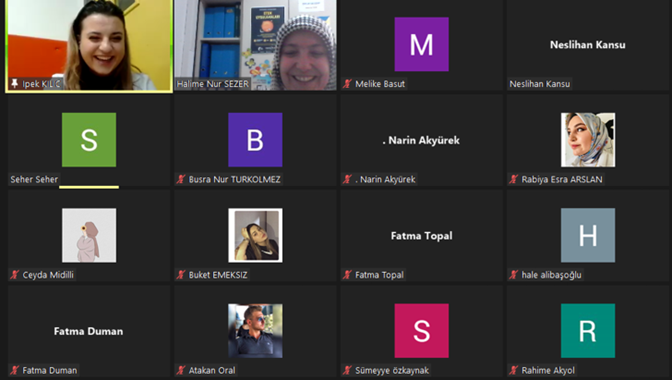This screenshot has height=380, width=672.
Task: Click muted microphone icon beside Fatma Topal label
Action: point(347,275)
